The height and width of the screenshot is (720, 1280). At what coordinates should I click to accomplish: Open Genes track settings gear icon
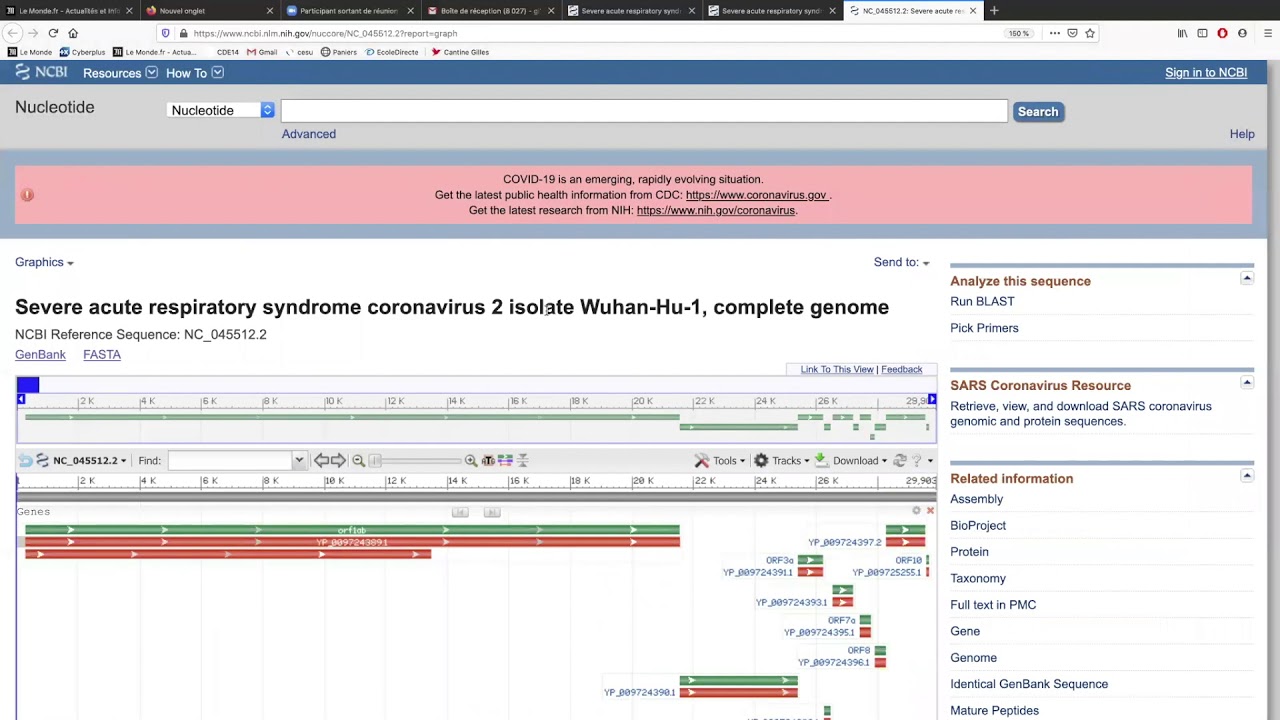(916, 511)
